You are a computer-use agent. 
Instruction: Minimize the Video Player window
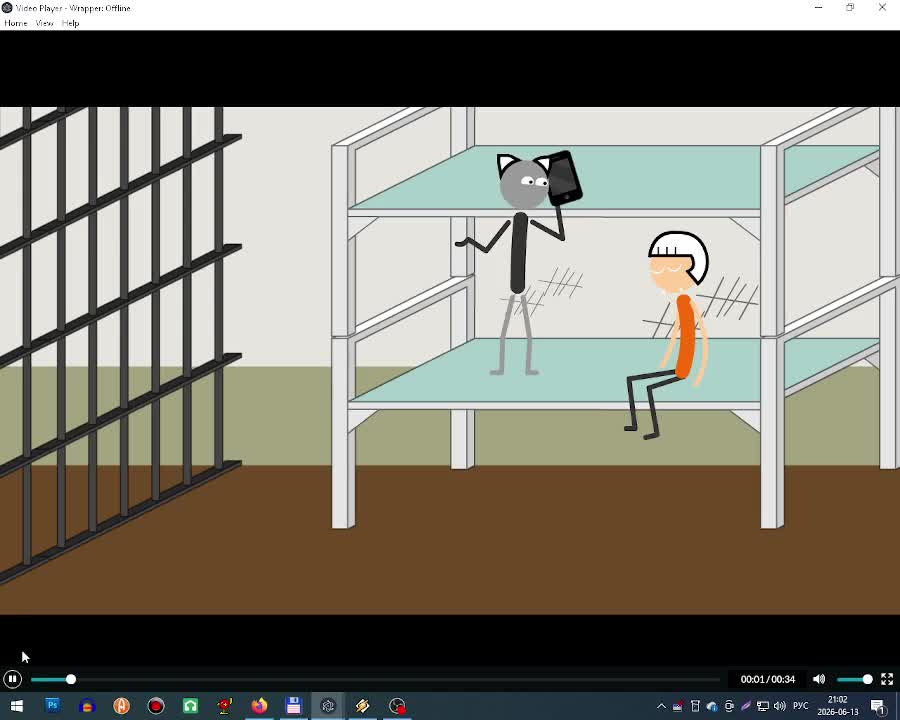[818, 7]
